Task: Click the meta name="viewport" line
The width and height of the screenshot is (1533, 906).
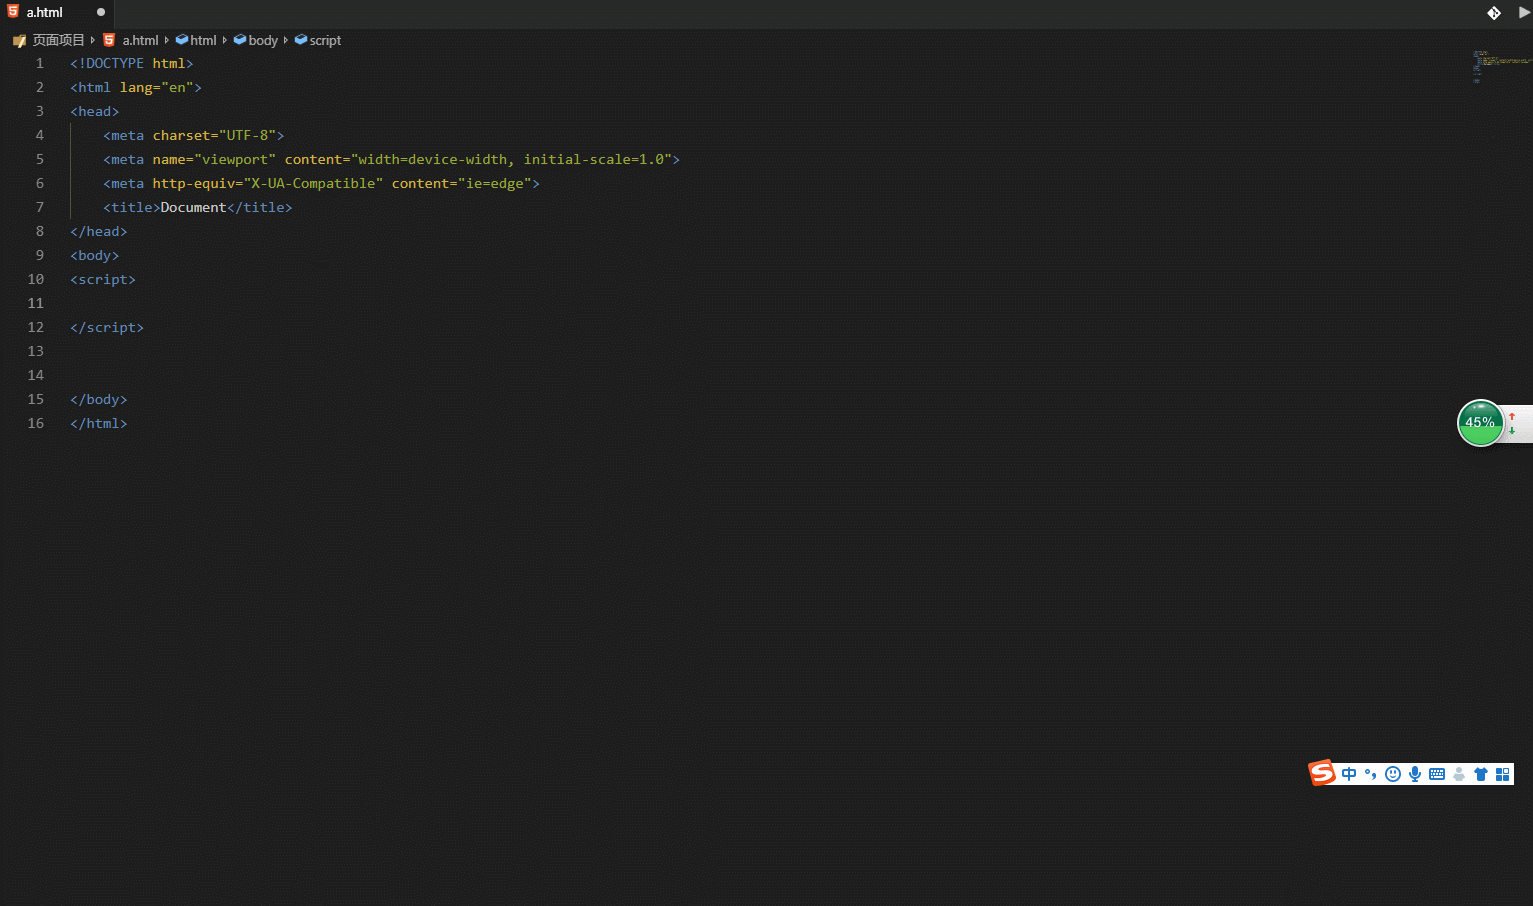Action: point(392,159)
